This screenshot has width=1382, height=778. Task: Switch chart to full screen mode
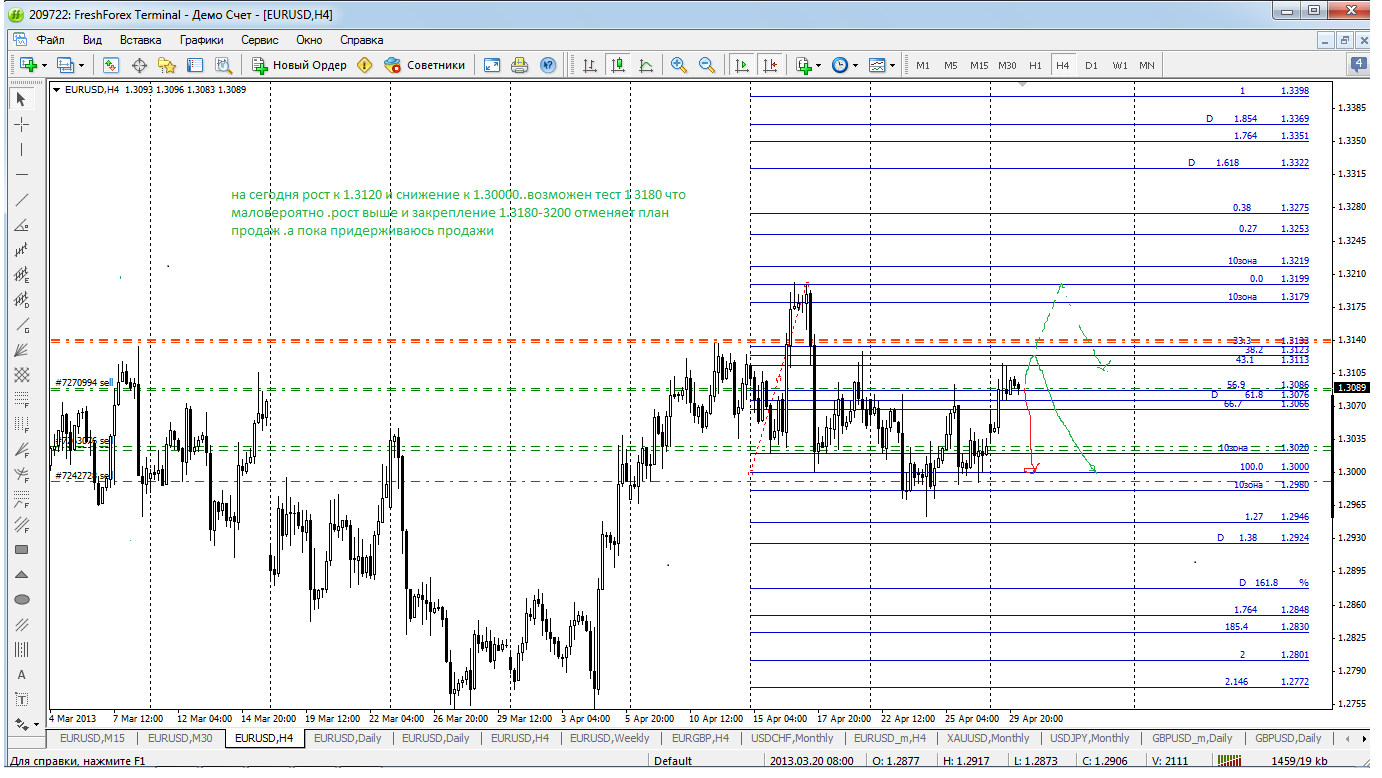click(x=492, y=65)
